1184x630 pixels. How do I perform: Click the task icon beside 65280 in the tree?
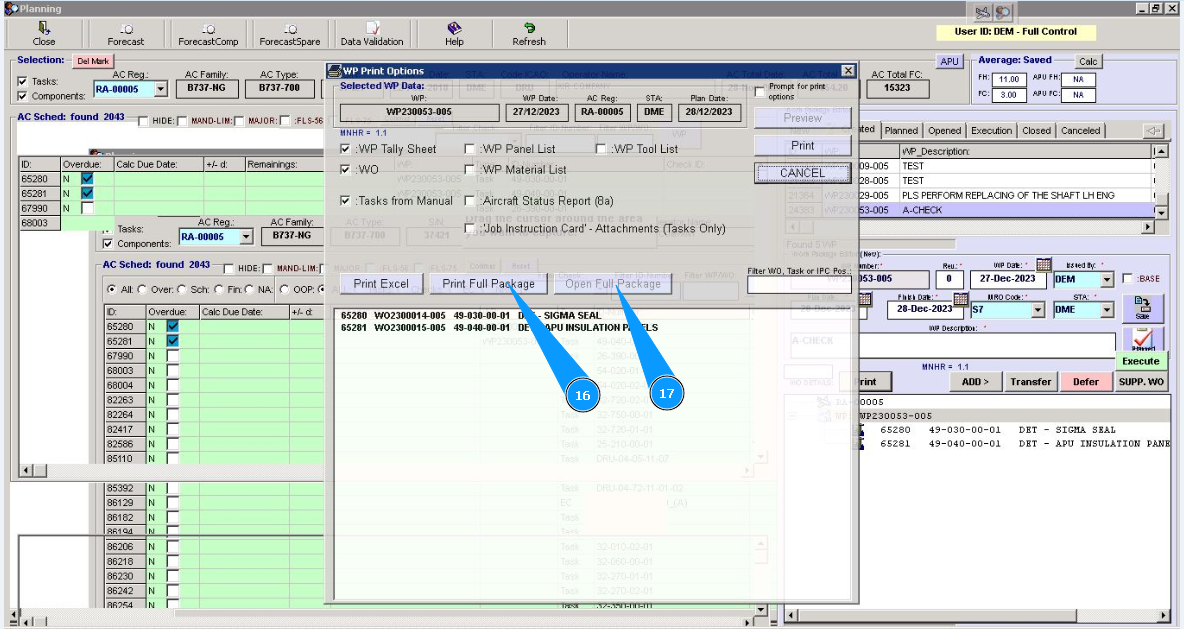point(862,430)
